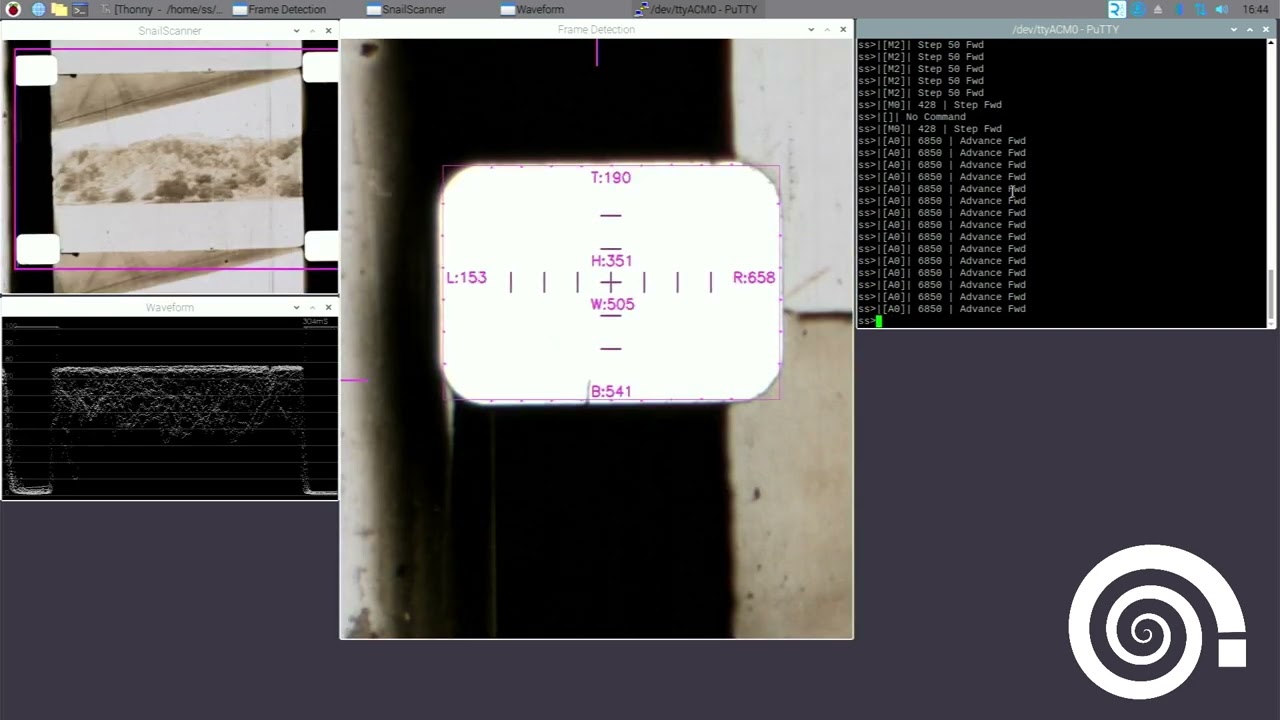Image resolution: width=1280 pixels, height=720 pixels.
Task: Maximize the Waveform window
Action: [312, 307]
